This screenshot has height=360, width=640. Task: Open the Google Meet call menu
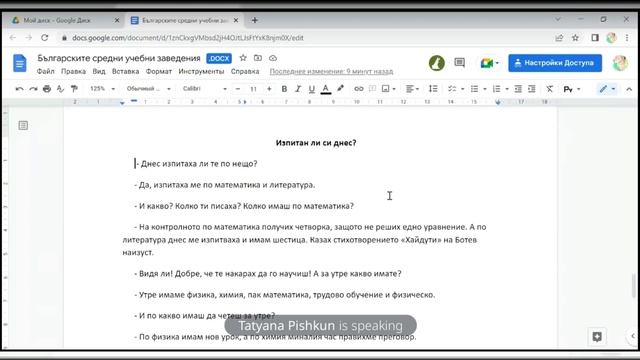pyautogui.click(x=489, y=63)
